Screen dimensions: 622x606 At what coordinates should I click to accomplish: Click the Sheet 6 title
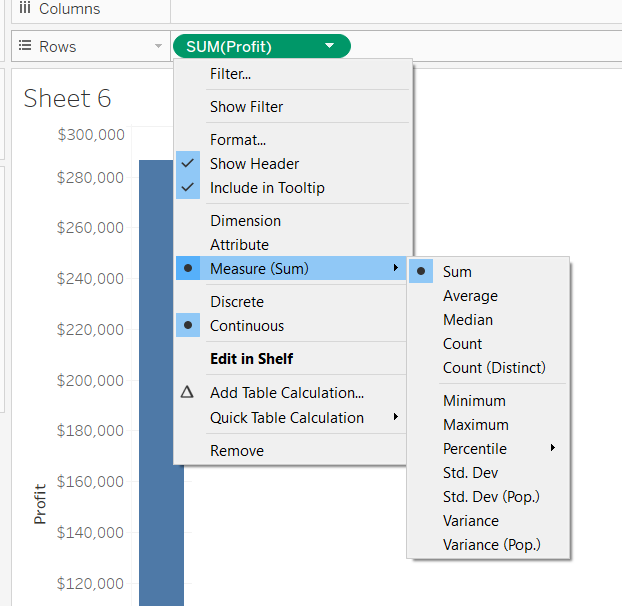(67, 98)
